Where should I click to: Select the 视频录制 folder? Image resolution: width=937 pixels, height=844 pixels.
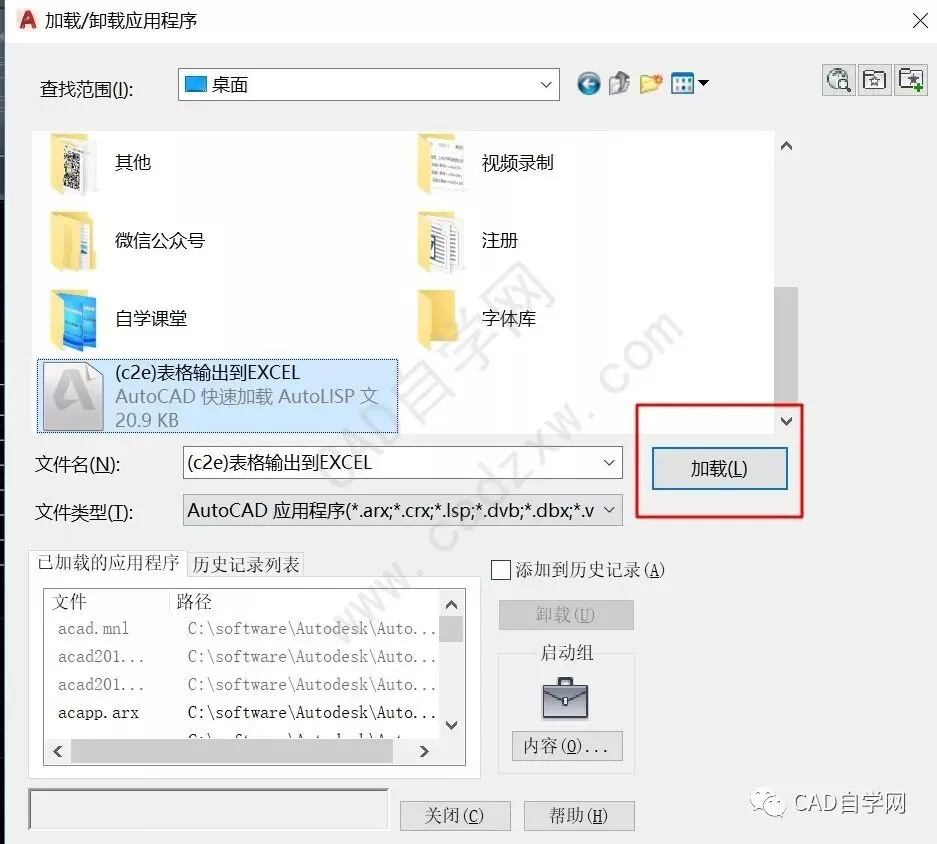click(x=486, y=163)
